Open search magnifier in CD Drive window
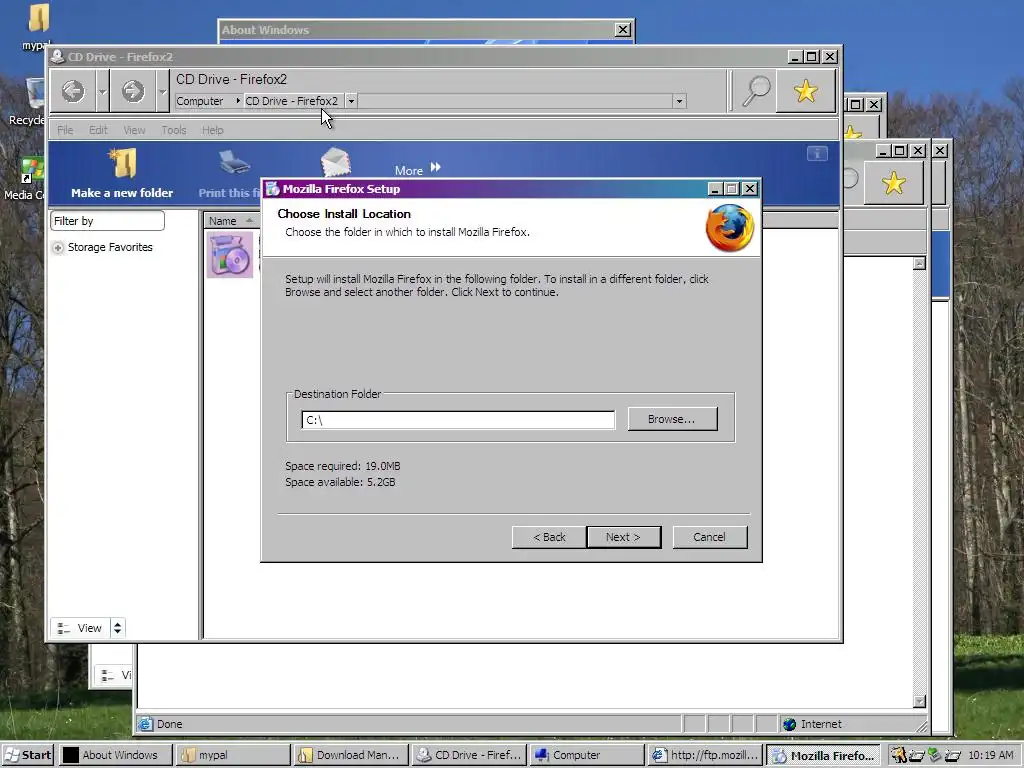Image resolution: width=1024 pixels, height=768 pixels. pos(755,91)
